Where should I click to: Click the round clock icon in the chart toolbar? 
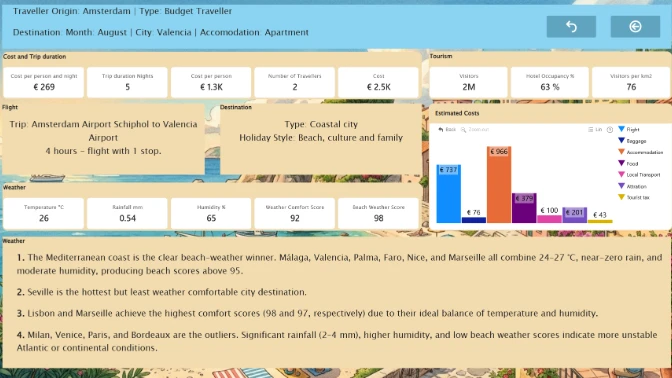610,129
